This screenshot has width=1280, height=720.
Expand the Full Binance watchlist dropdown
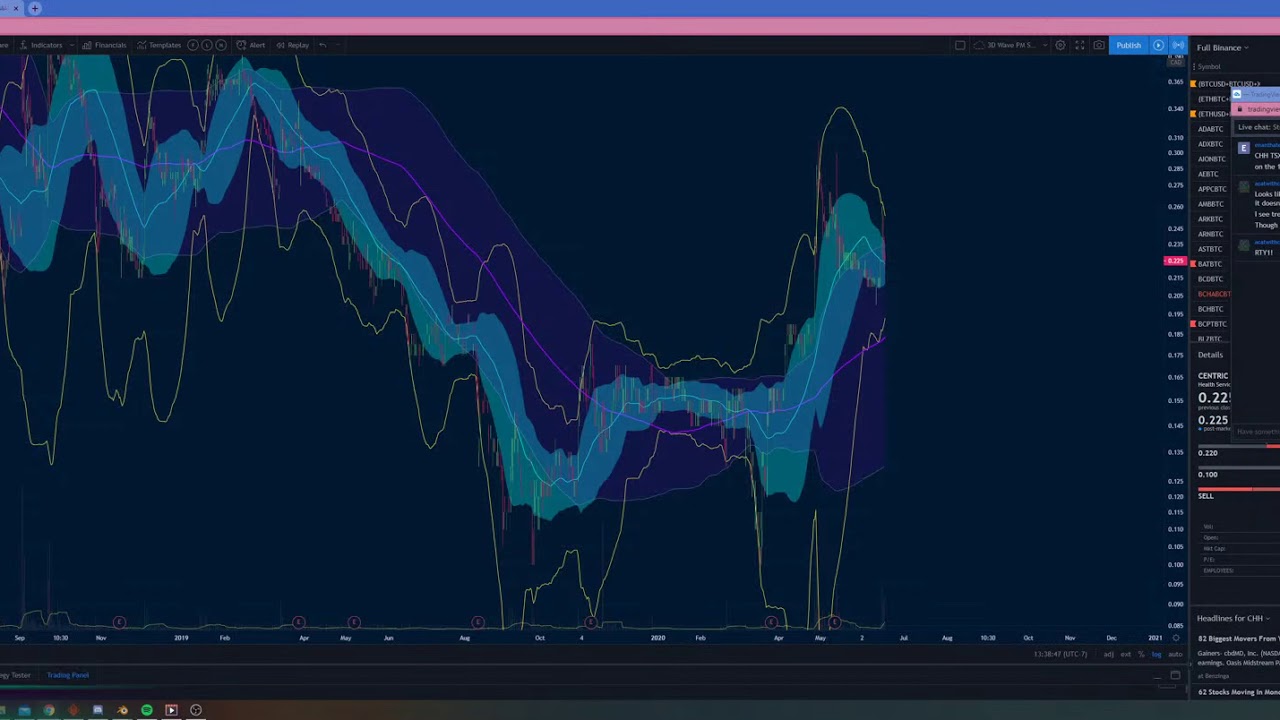pos(1222,47)
